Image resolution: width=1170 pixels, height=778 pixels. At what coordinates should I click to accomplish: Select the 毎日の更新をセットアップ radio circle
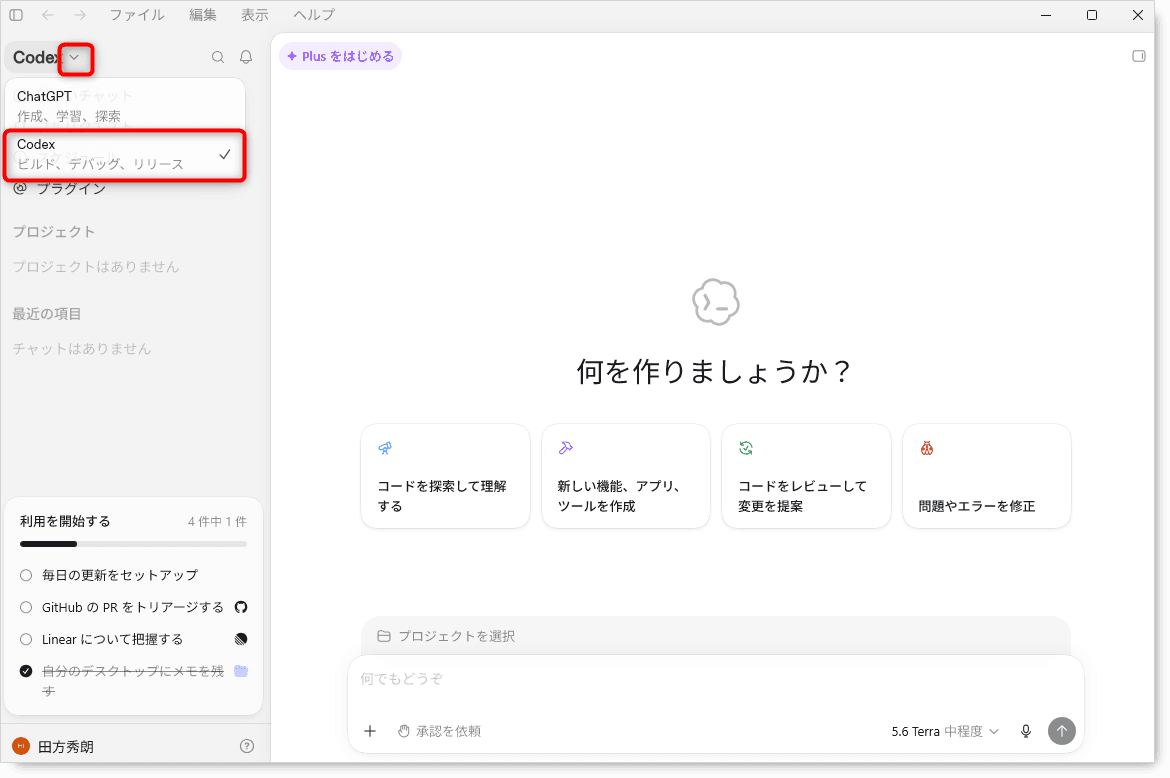tap(26, 575)
